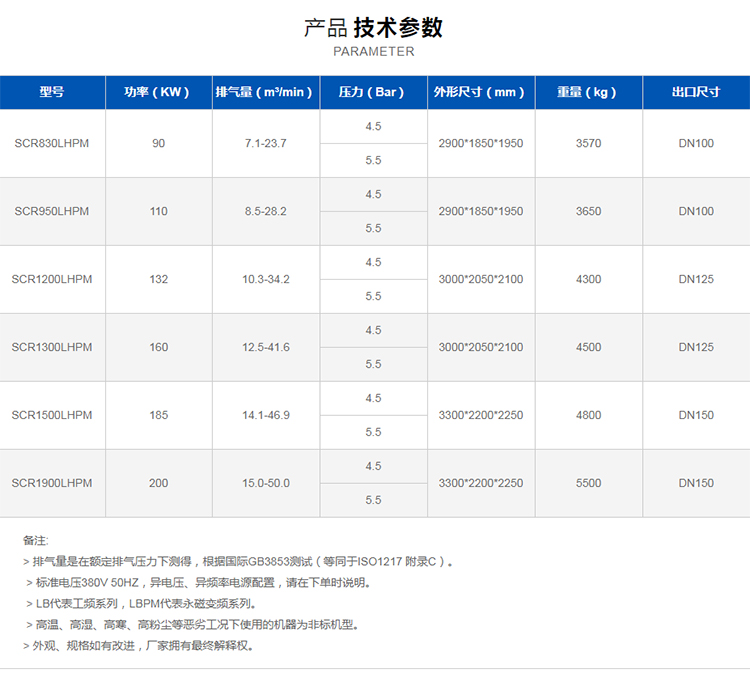This screenshot has height=690, width=750.
Task: Select the SCR1500LHPM model cell
Action: pyautogui.click(x=52, y=415)
